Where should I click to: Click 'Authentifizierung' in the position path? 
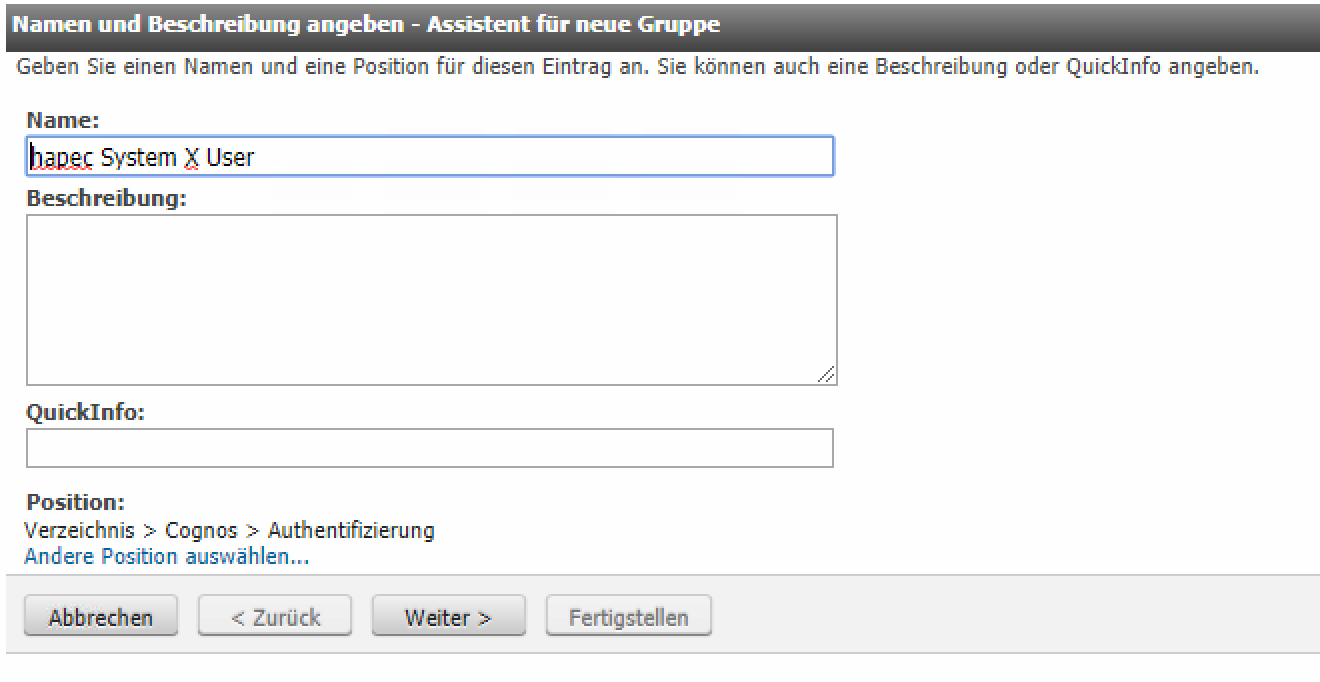[350, 530]
